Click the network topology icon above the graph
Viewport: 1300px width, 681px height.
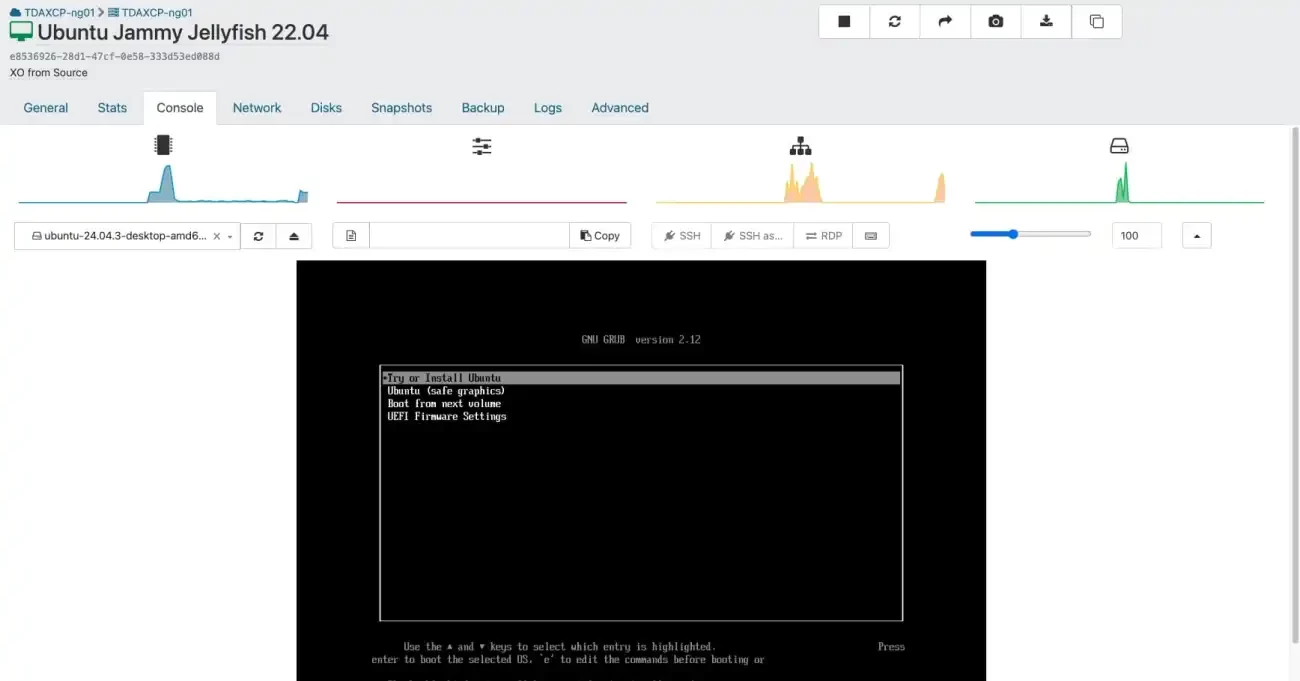coord(800,146)
